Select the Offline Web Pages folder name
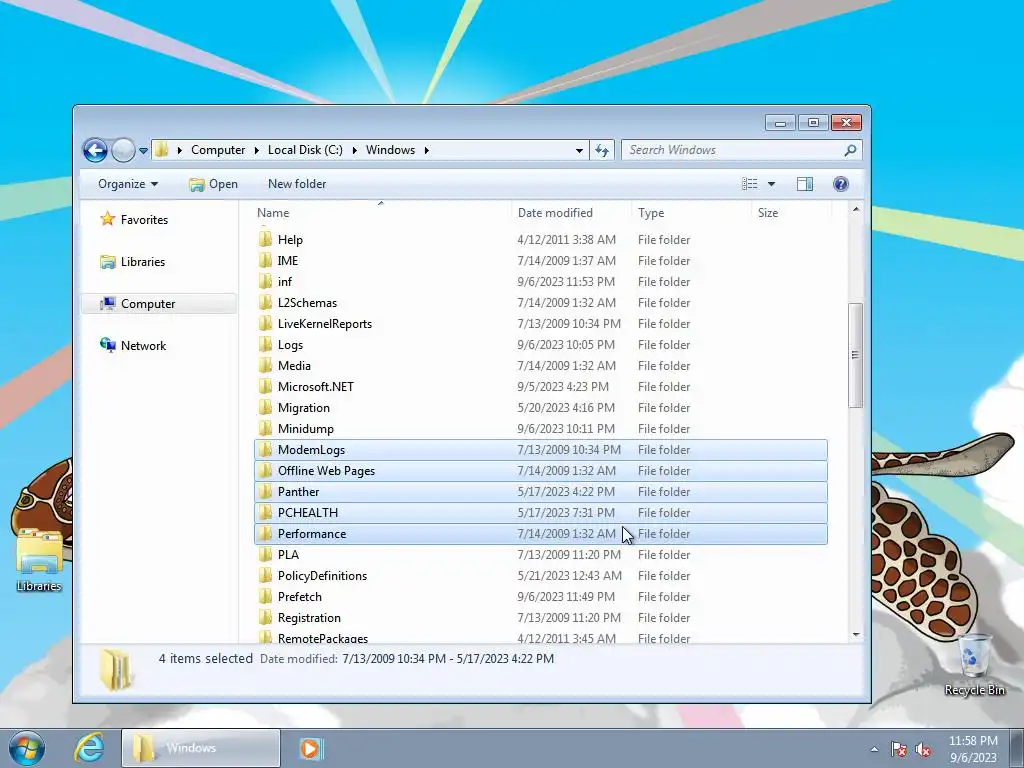This screenshot has width=1024, height=768. point(327,471)
